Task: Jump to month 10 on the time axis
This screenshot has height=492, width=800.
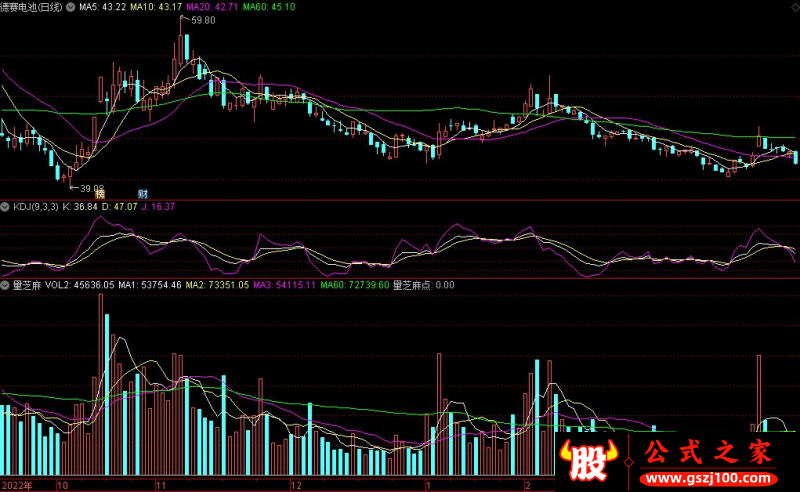Action: (63, 485)
